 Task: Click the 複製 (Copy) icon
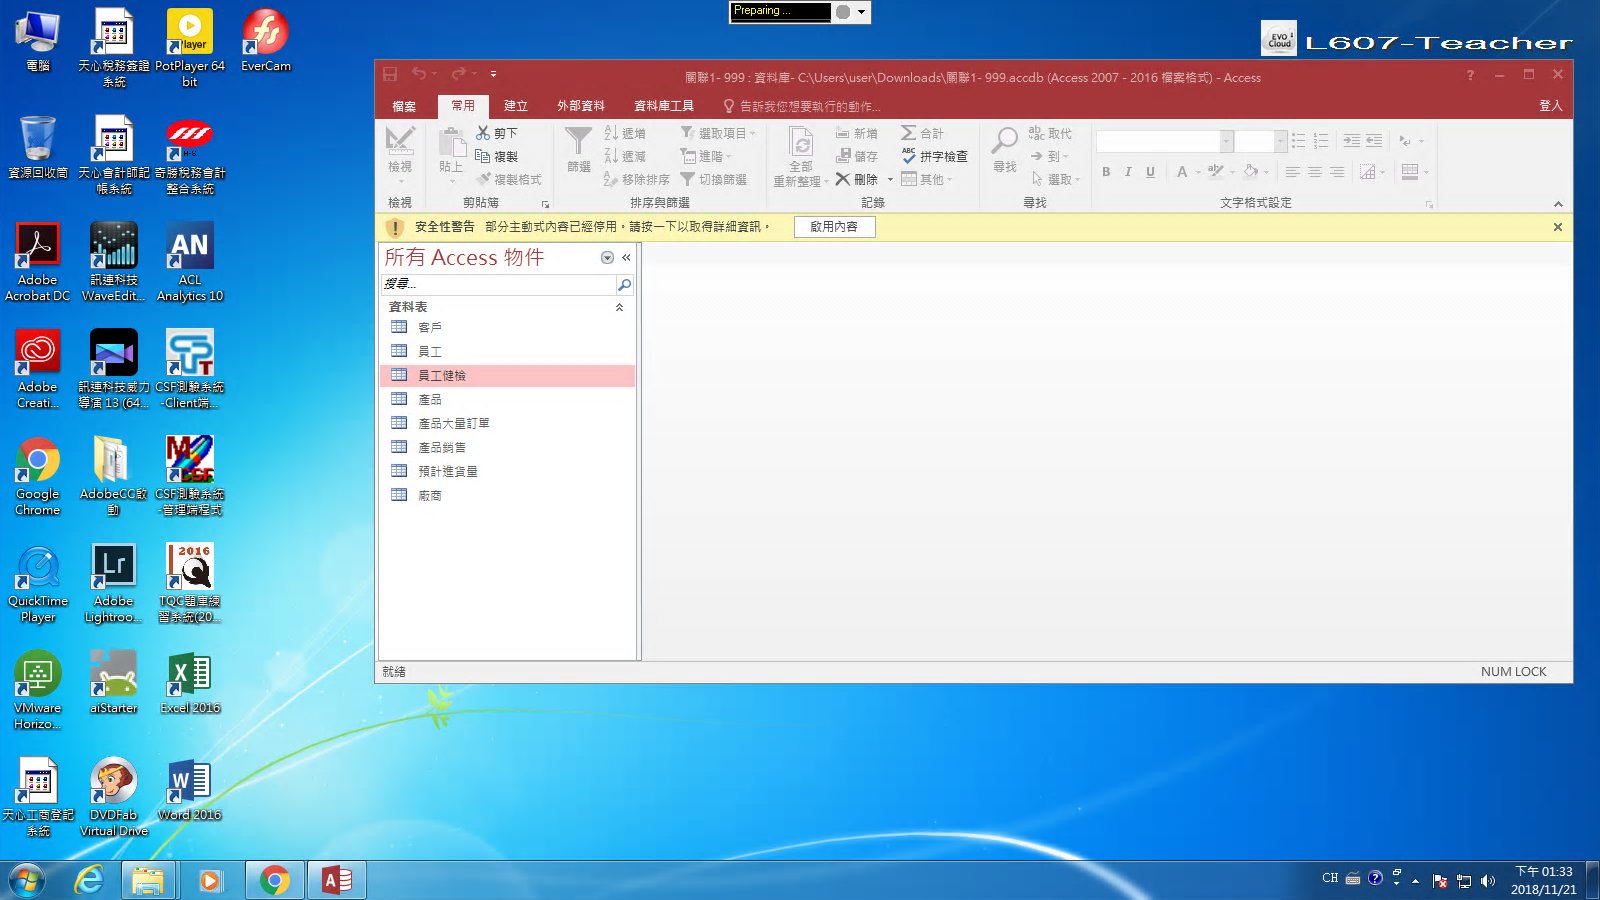pos(483,156)
